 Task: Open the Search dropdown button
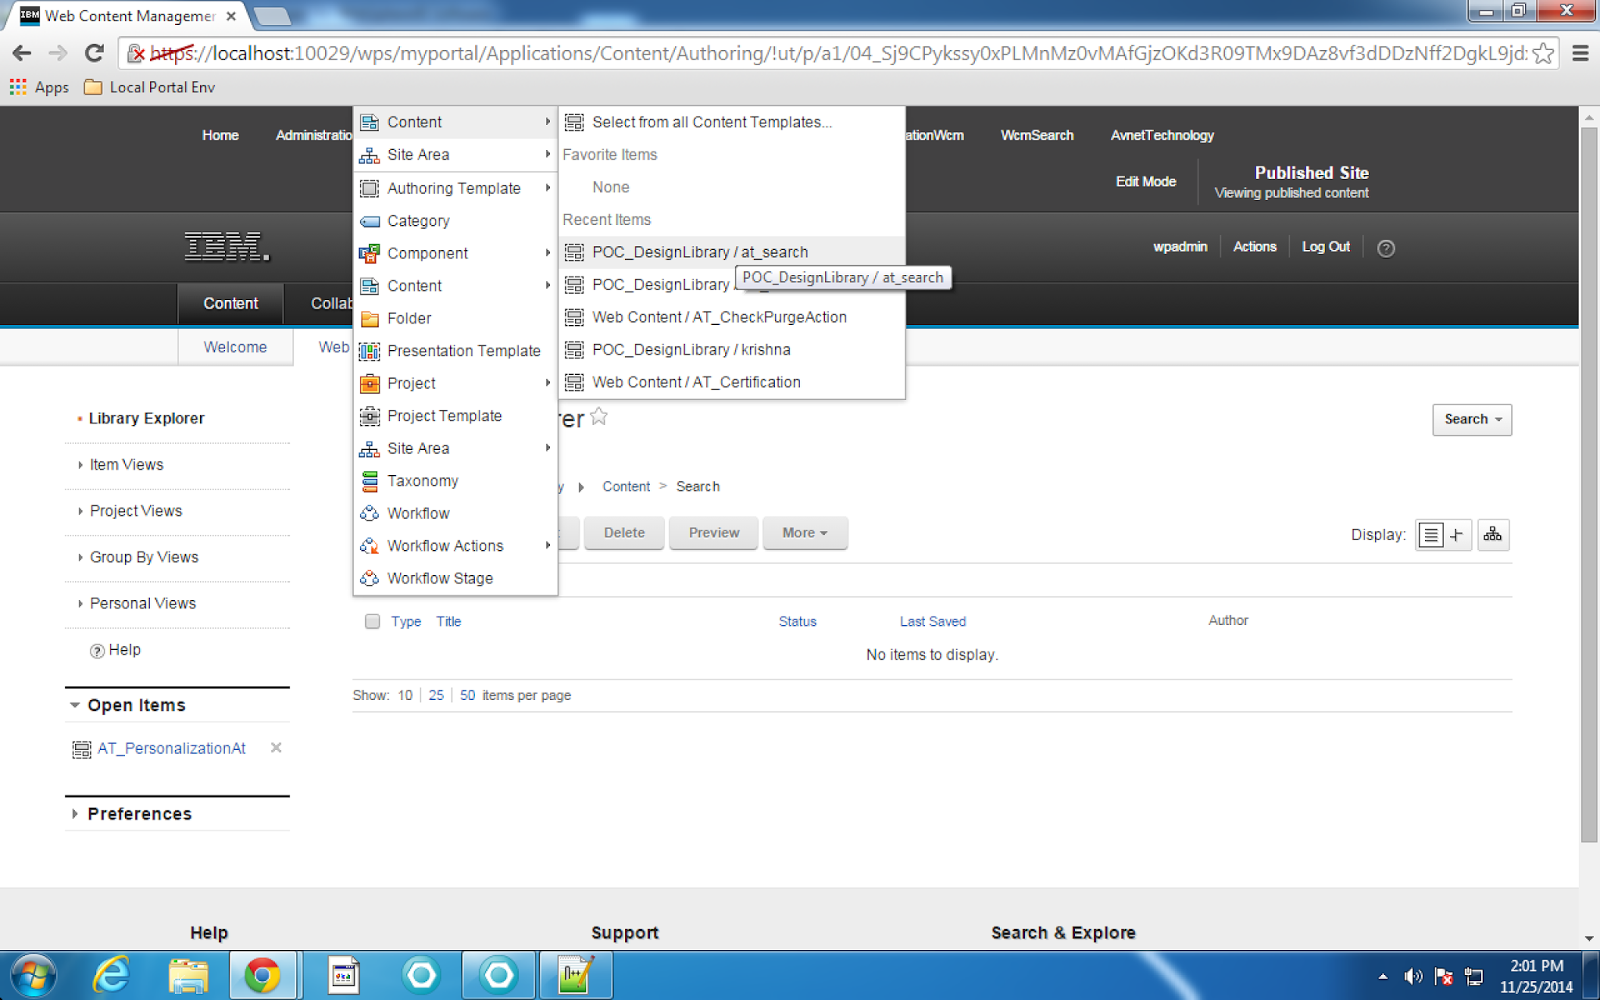point(1472,420)
